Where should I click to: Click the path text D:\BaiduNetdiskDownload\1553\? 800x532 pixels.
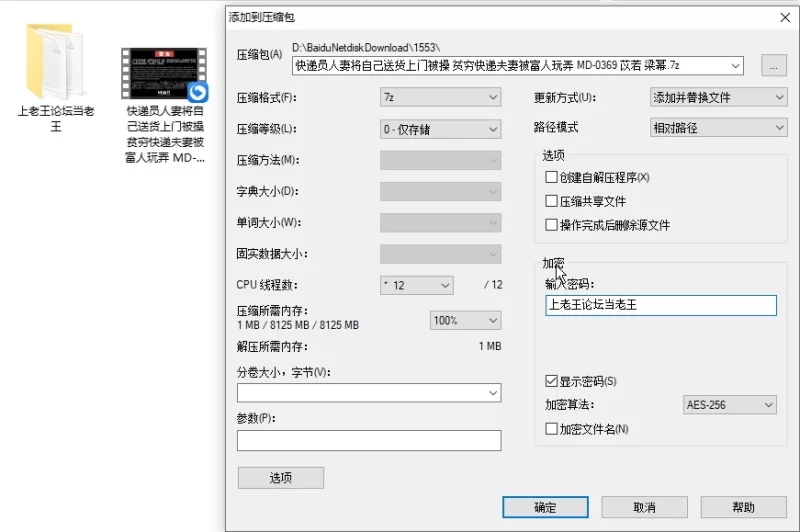tap(366, 47)
